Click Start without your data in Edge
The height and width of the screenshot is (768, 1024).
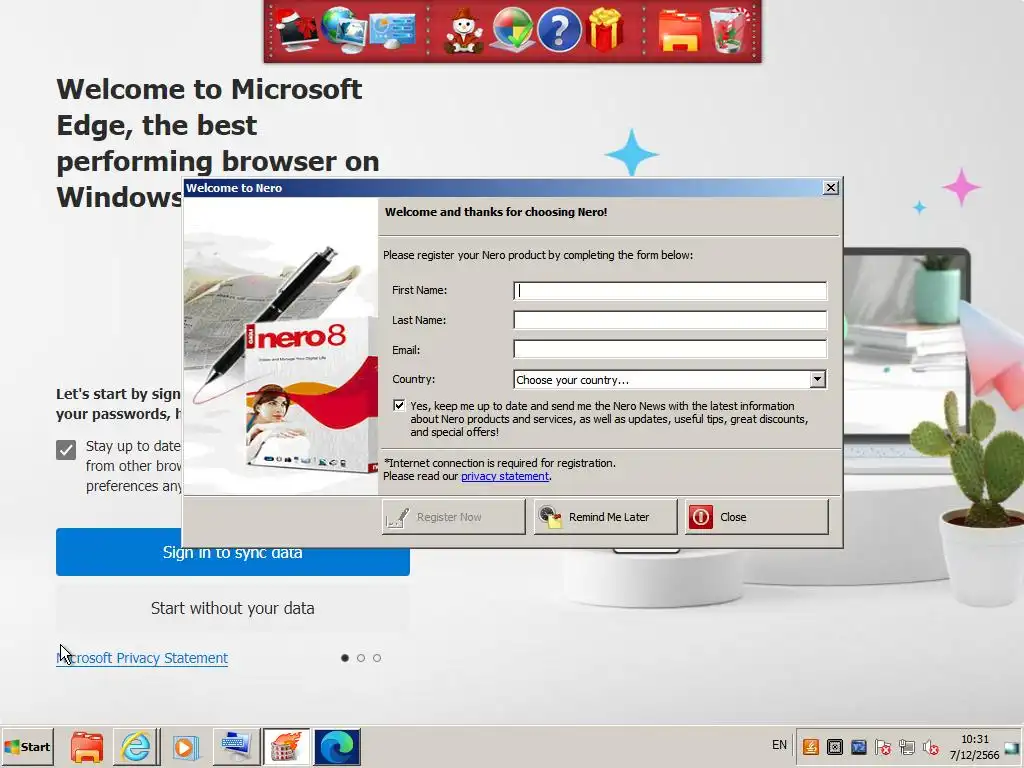tap(232, 608)
